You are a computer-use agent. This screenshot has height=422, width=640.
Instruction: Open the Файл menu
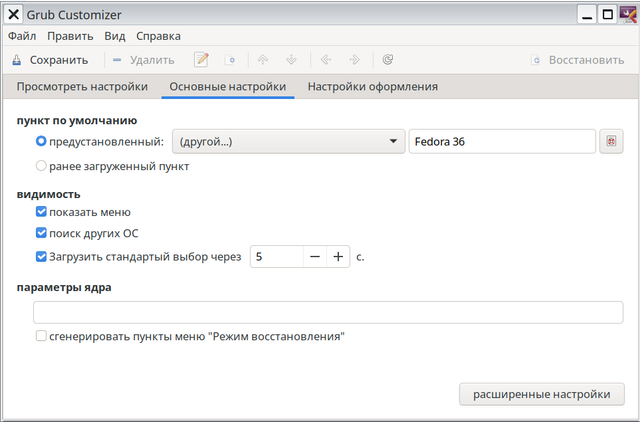22,36
